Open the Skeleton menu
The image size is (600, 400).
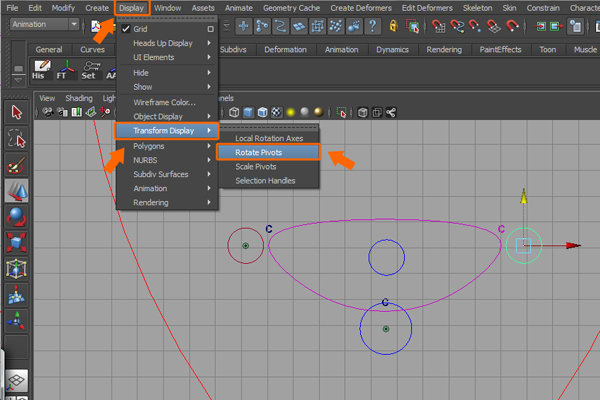pos(477,8)
